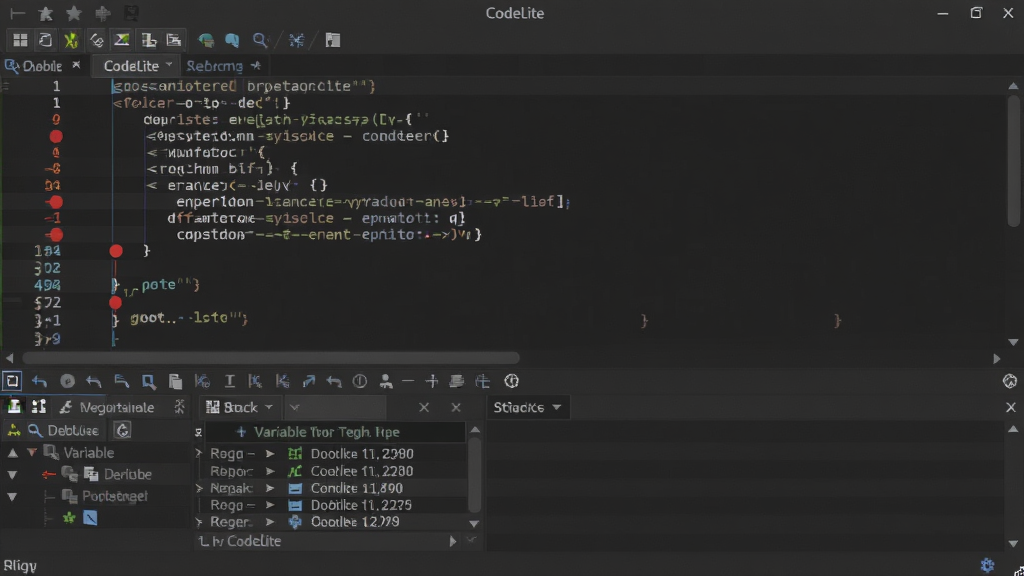Expand the Nepak row chevron

pyautogui.click(x=199, y=488)
